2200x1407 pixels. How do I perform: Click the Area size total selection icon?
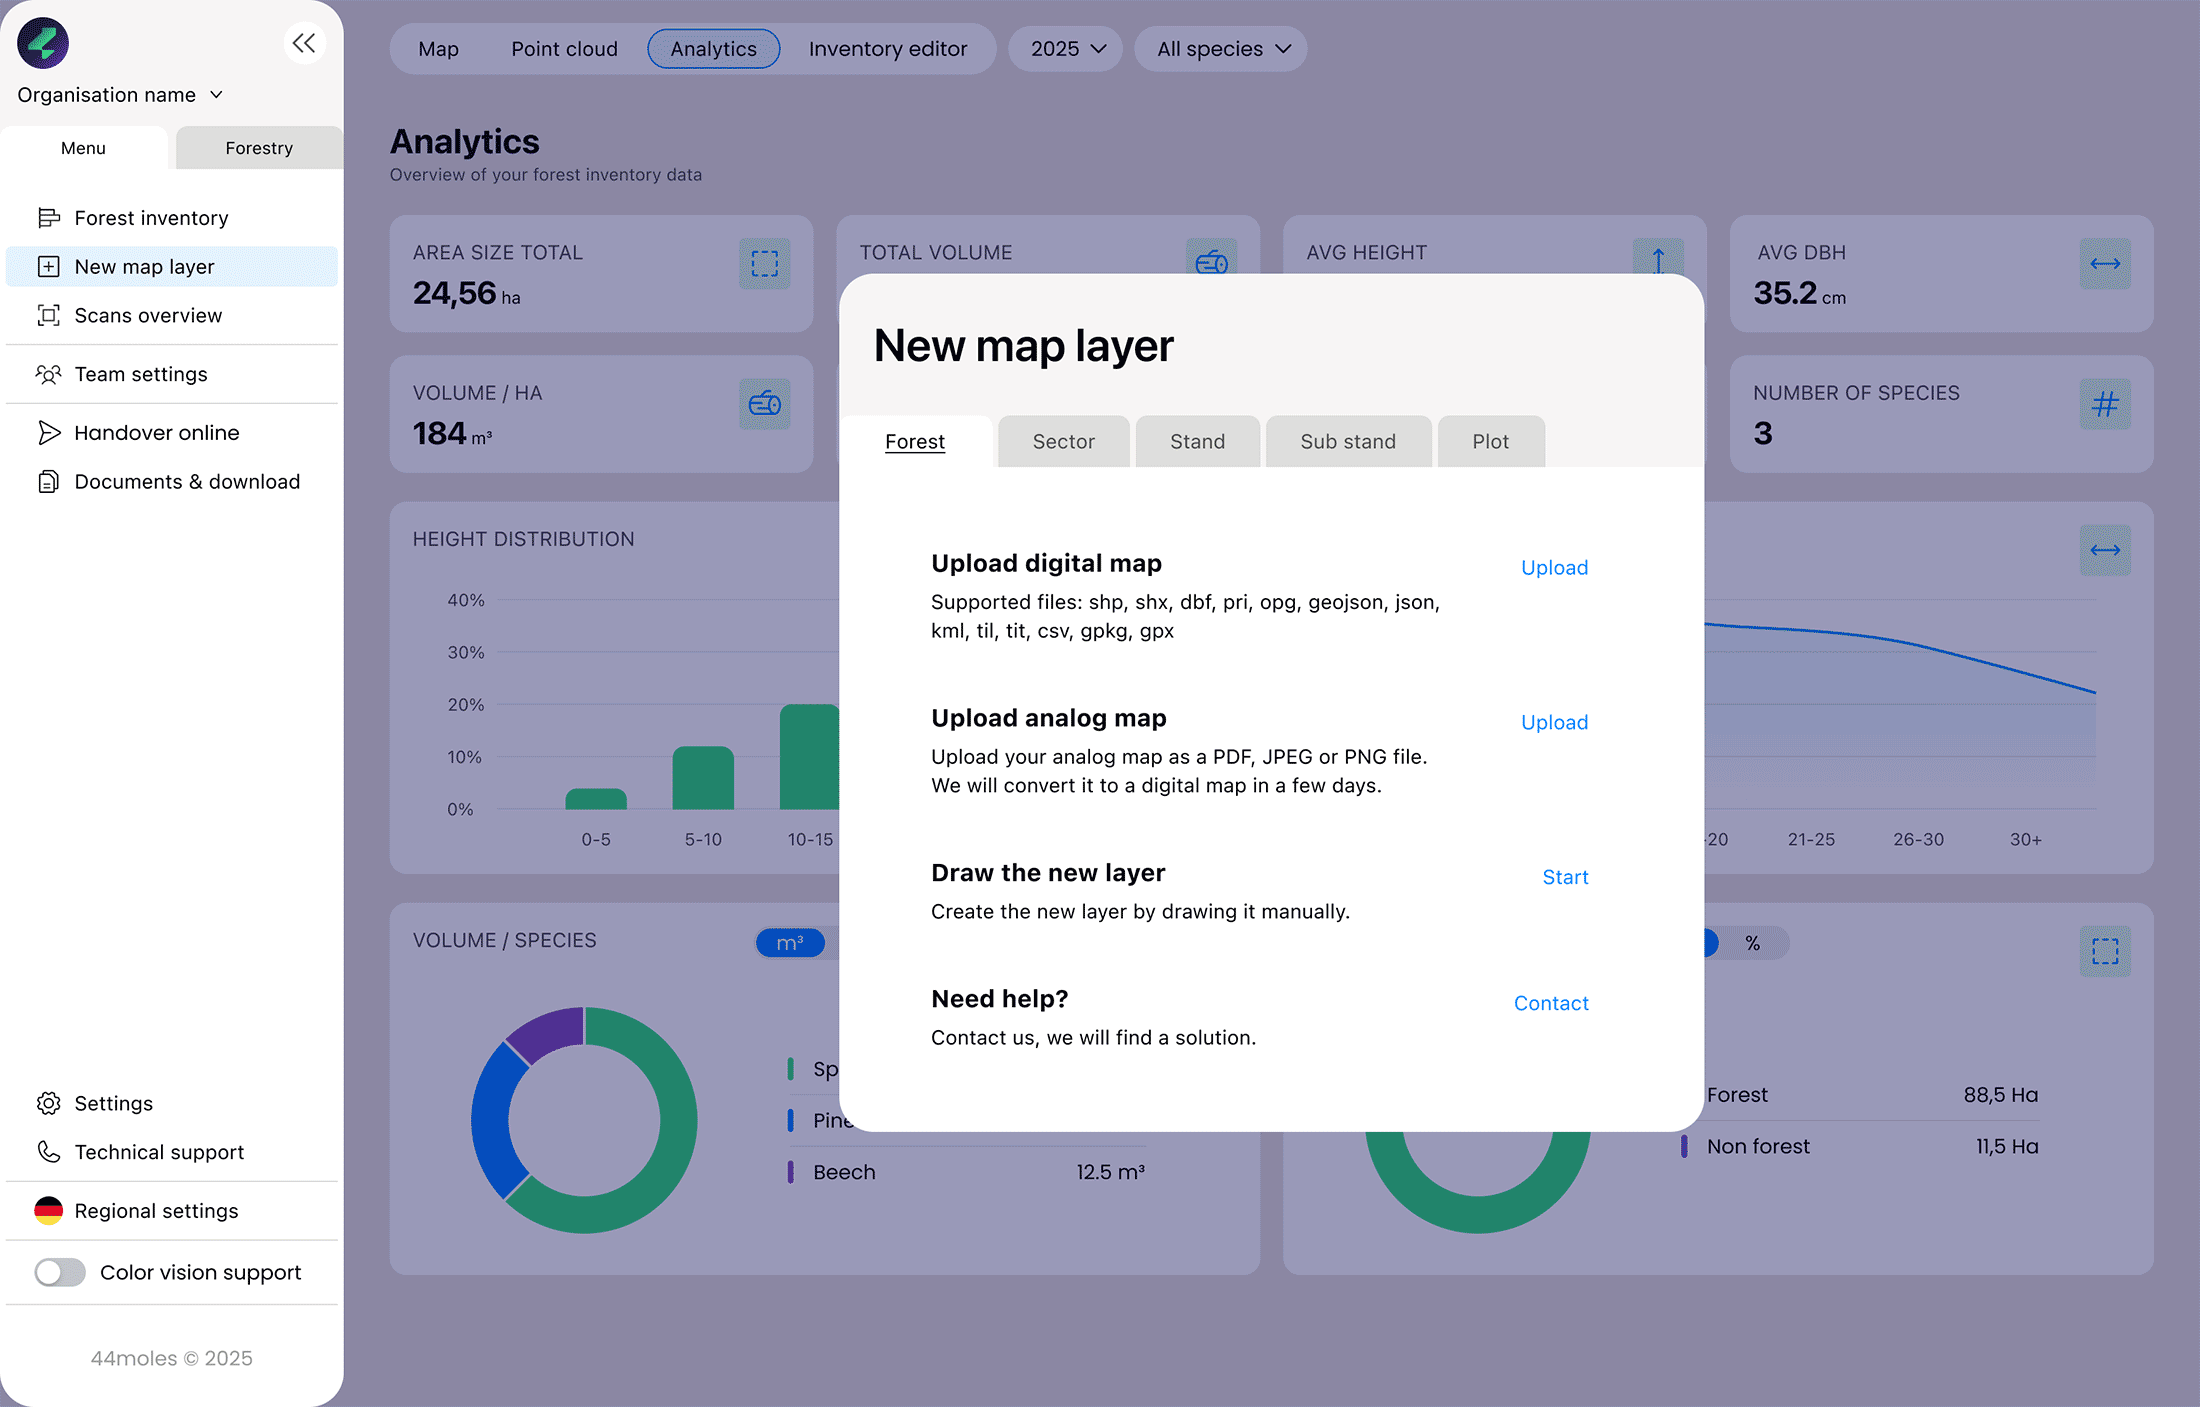(764, 264)
